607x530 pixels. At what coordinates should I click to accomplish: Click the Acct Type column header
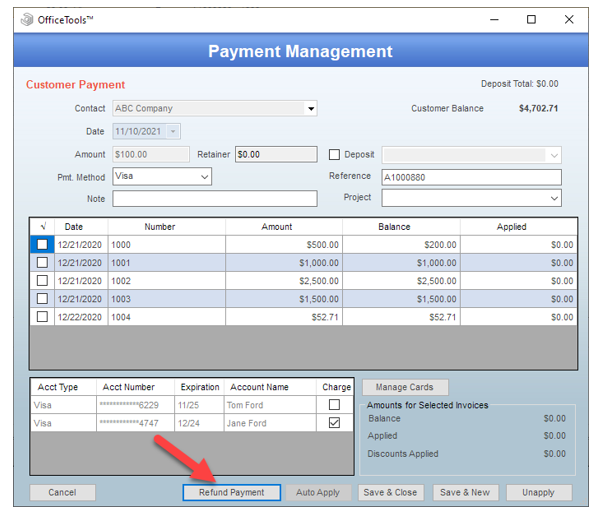(x=63, y=387)
